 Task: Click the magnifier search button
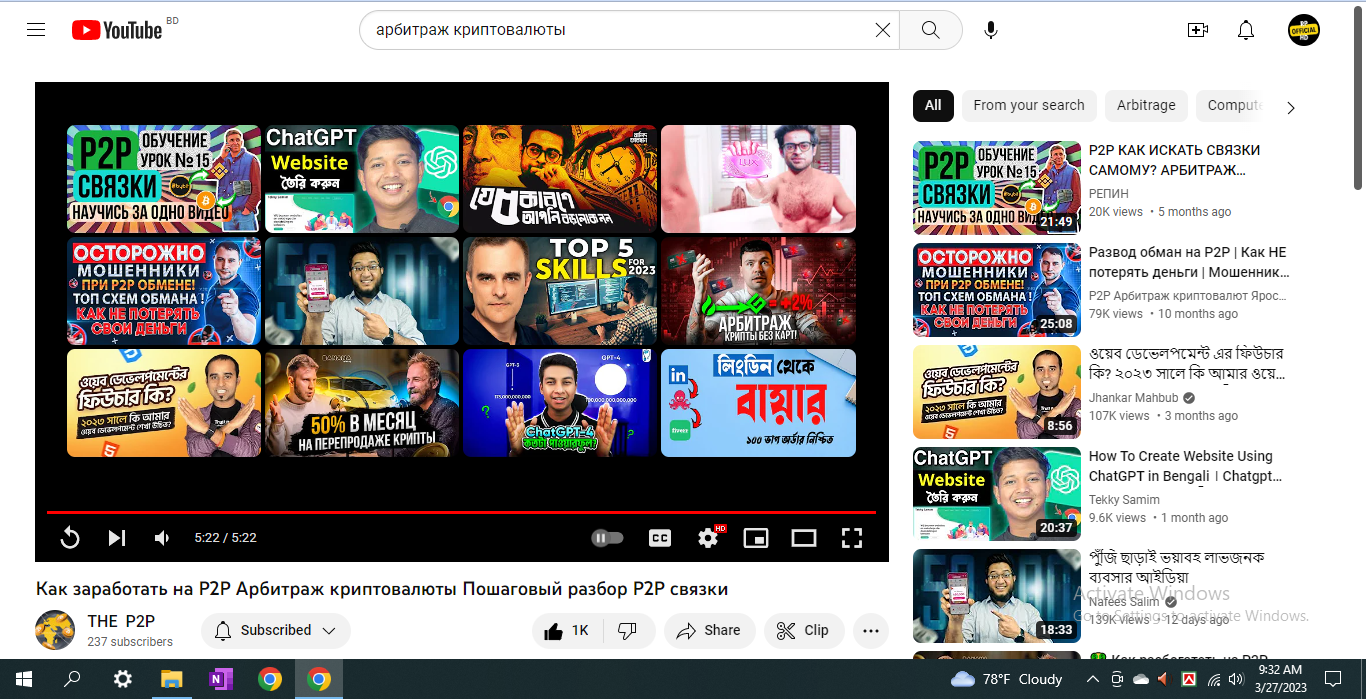(930, 30)
